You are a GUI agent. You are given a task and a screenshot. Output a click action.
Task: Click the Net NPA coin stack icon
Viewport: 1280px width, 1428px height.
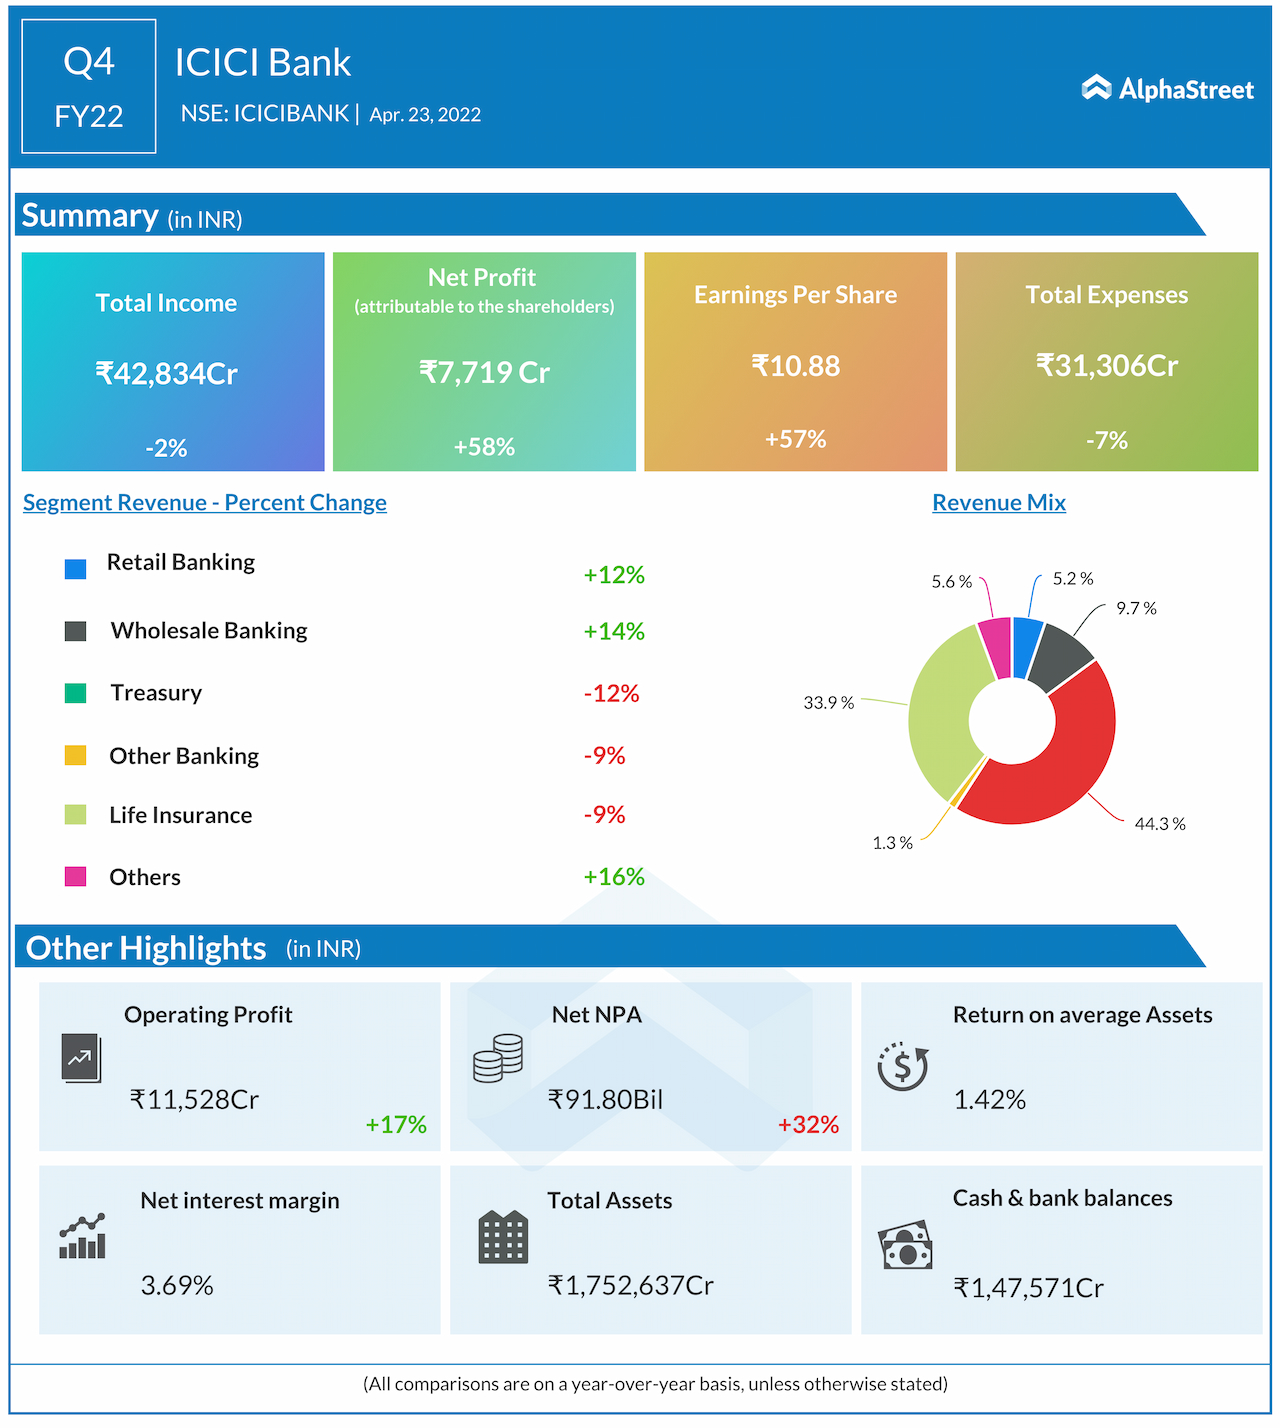[498, 1058]
